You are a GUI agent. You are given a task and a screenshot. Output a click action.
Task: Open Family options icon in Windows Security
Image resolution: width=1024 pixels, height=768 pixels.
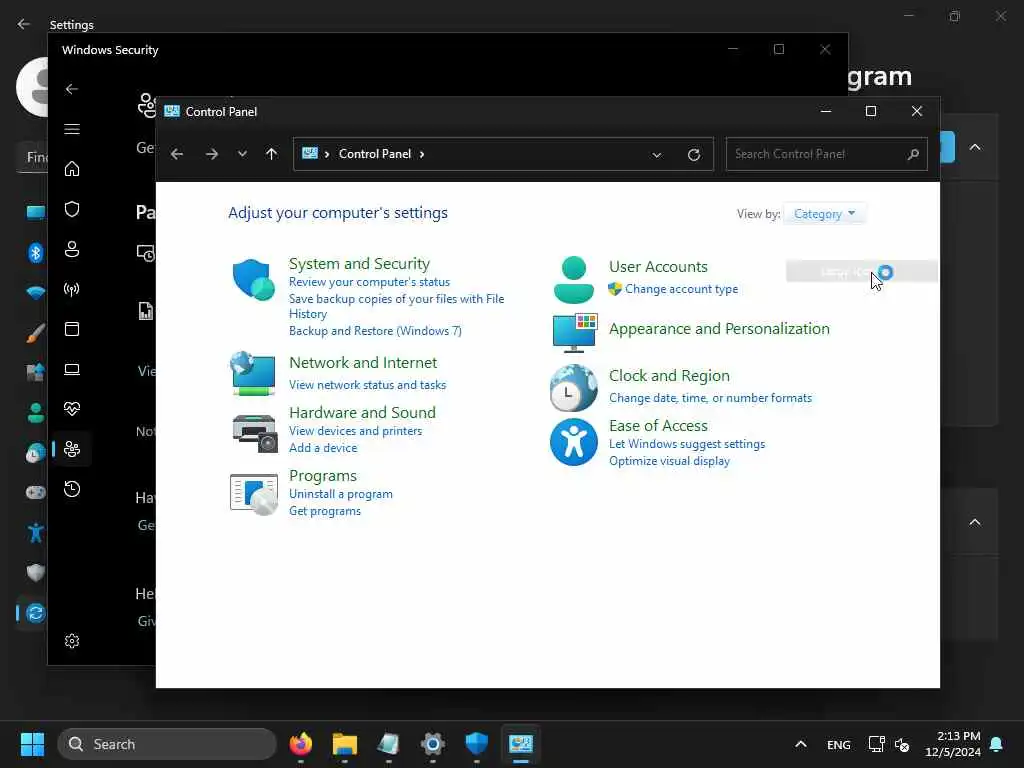tap(72, 449)
